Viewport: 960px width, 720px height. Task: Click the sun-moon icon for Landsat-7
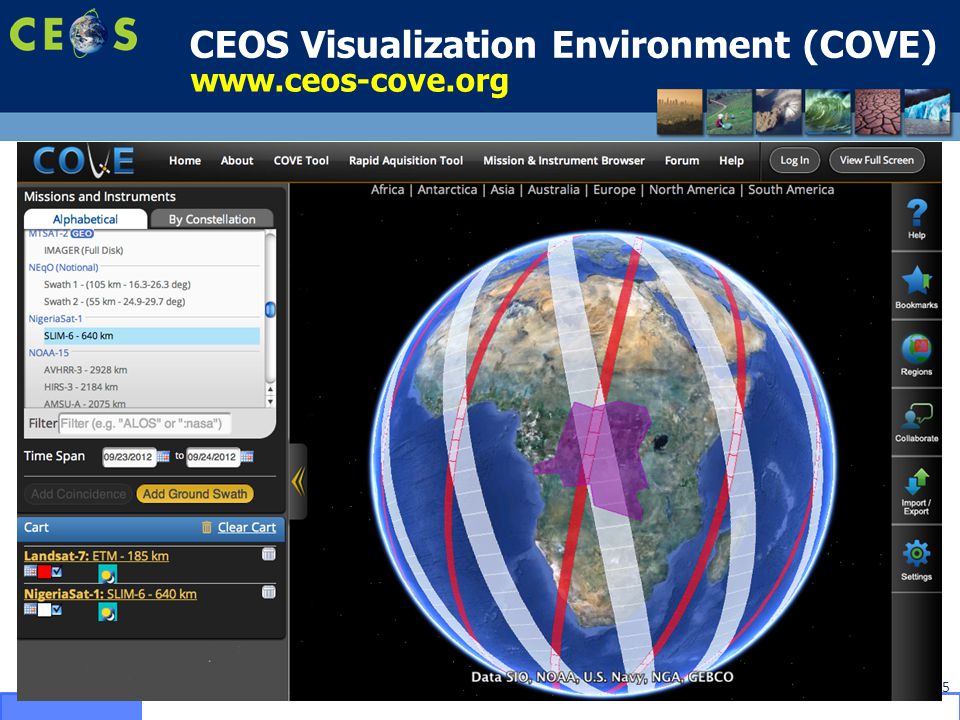coord(108,574)
